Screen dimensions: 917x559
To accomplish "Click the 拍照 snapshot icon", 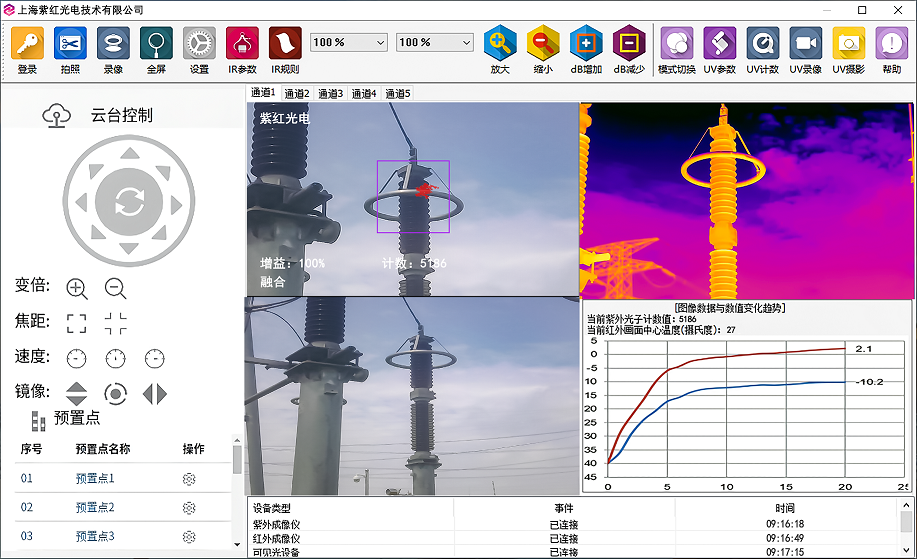I will click(70, 44).
